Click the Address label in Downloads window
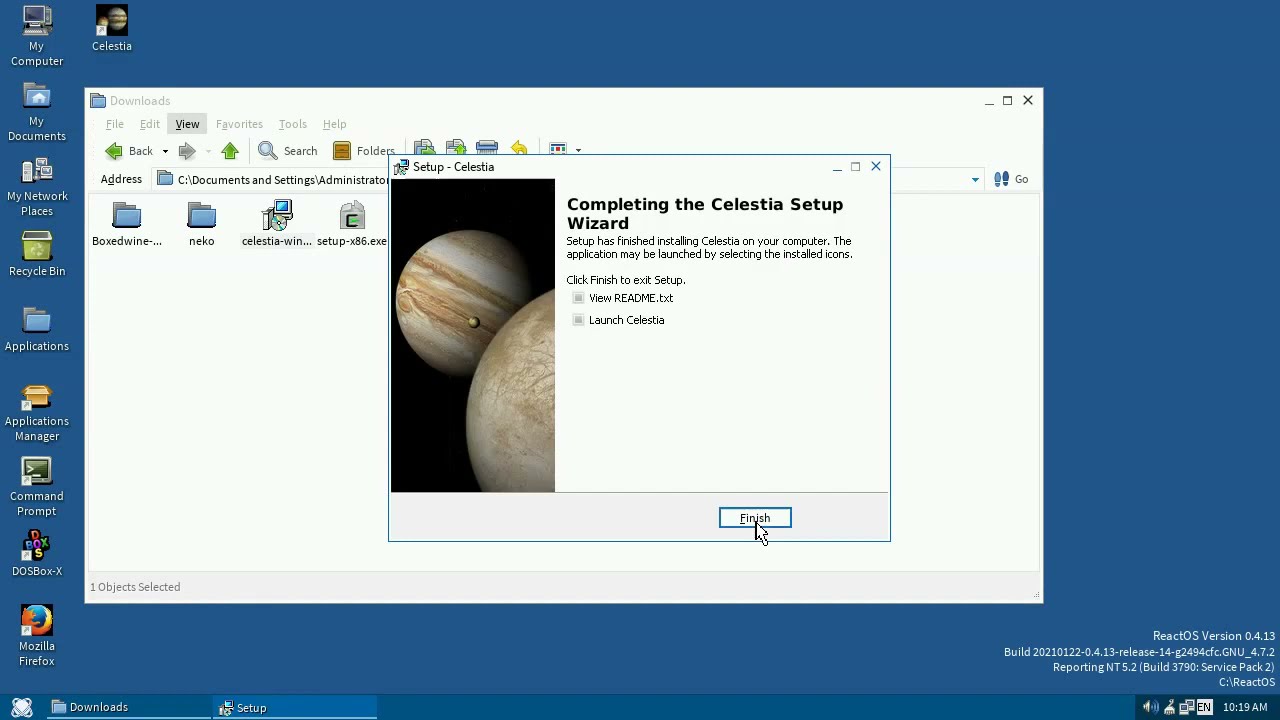 (121, 179)
